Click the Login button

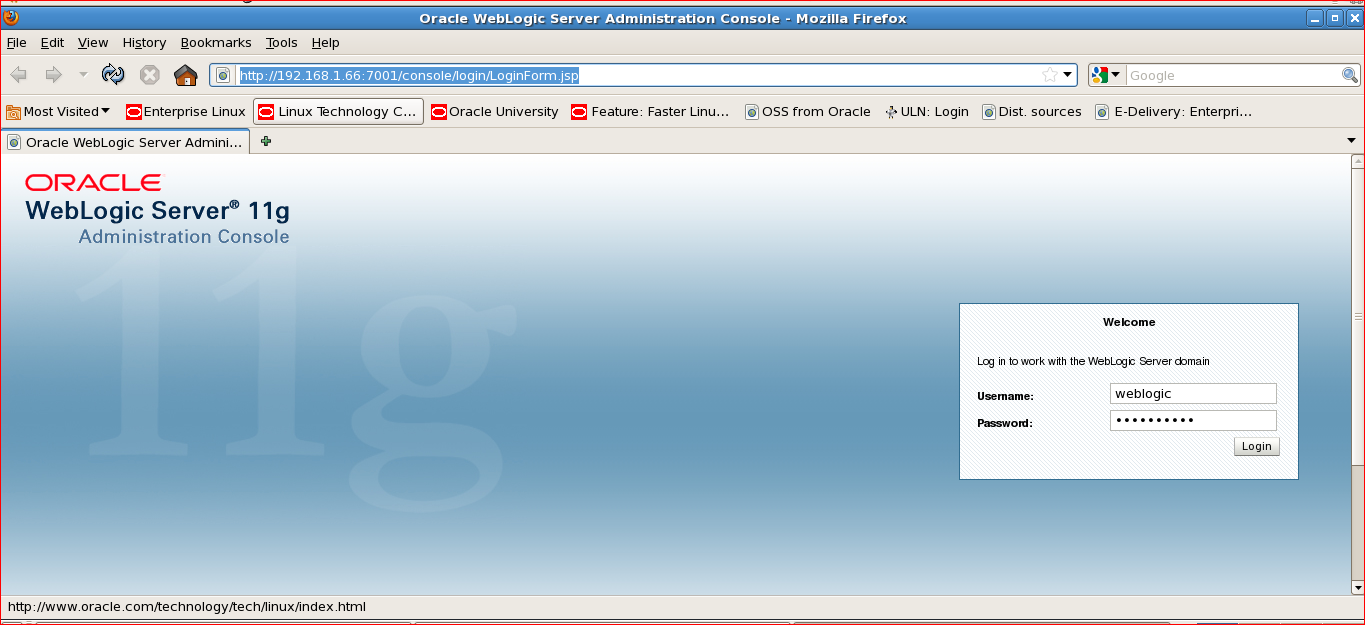coord(1256,446)
